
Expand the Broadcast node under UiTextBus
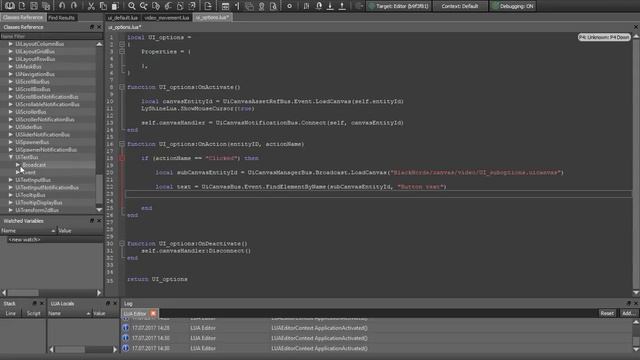point(18,164)
